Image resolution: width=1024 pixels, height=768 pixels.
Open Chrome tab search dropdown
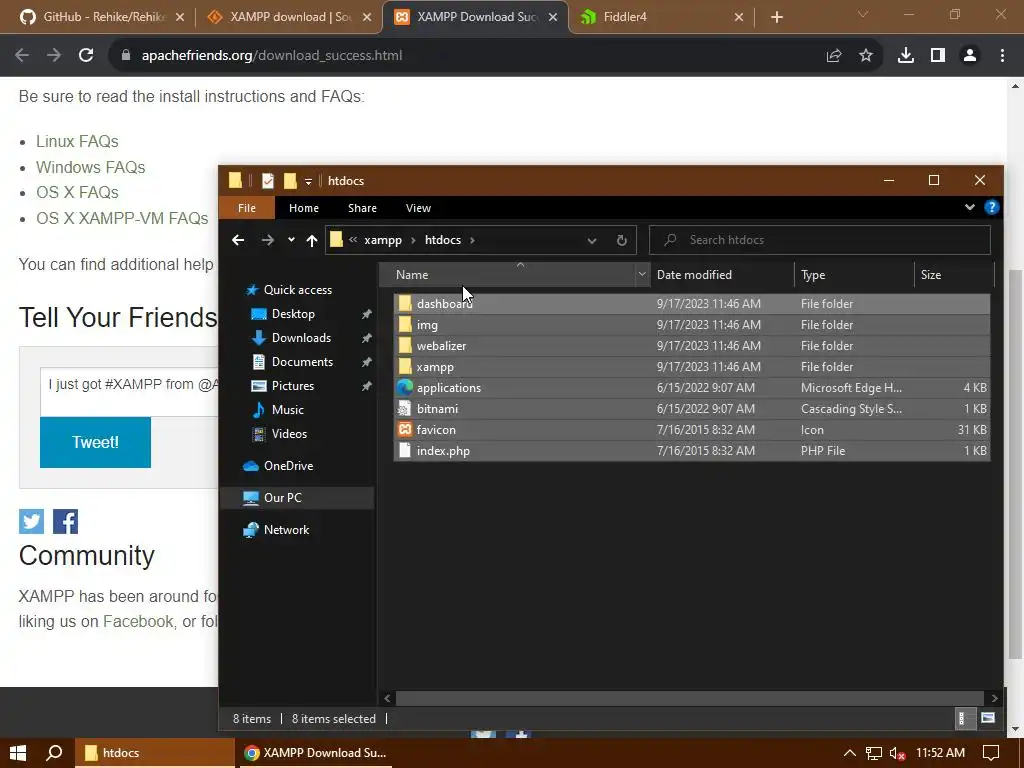point(863,14)
